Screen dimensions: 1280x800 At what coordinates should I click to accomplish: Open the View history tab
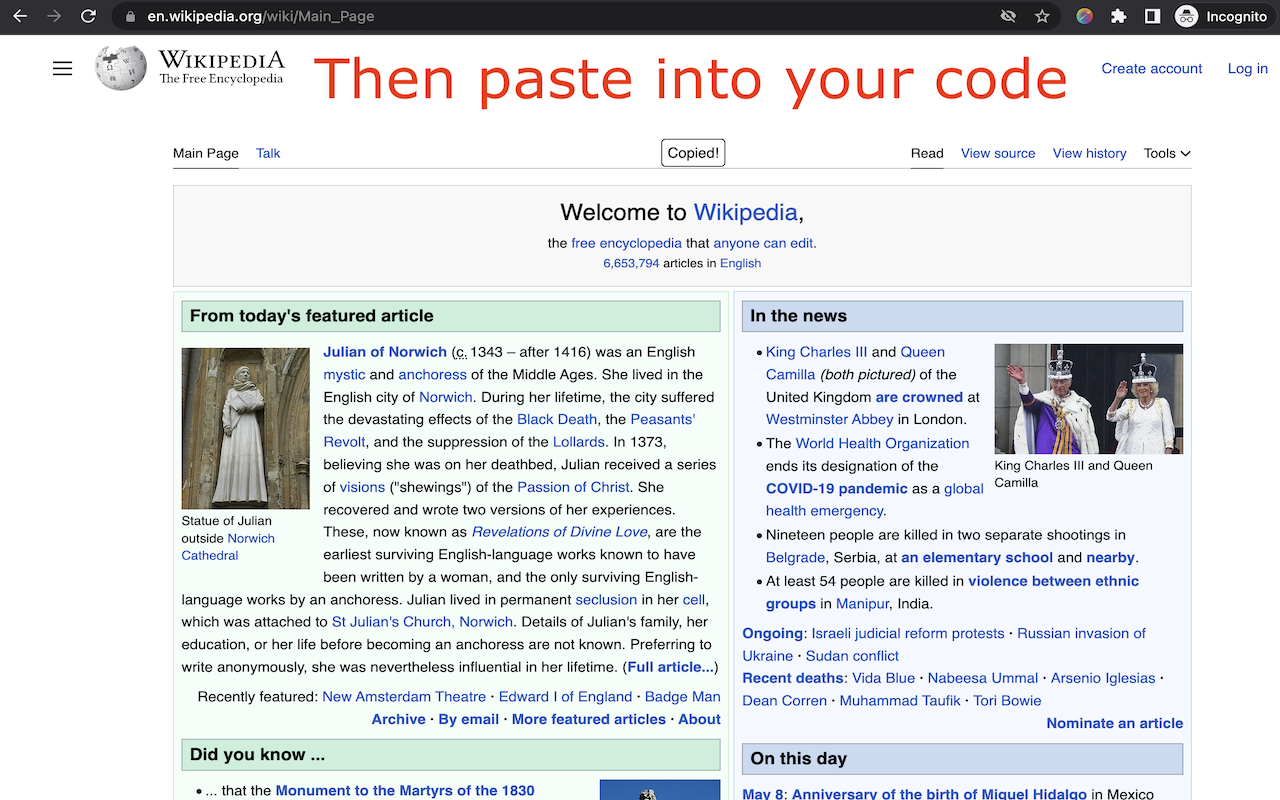click(x=1089, y=153)
